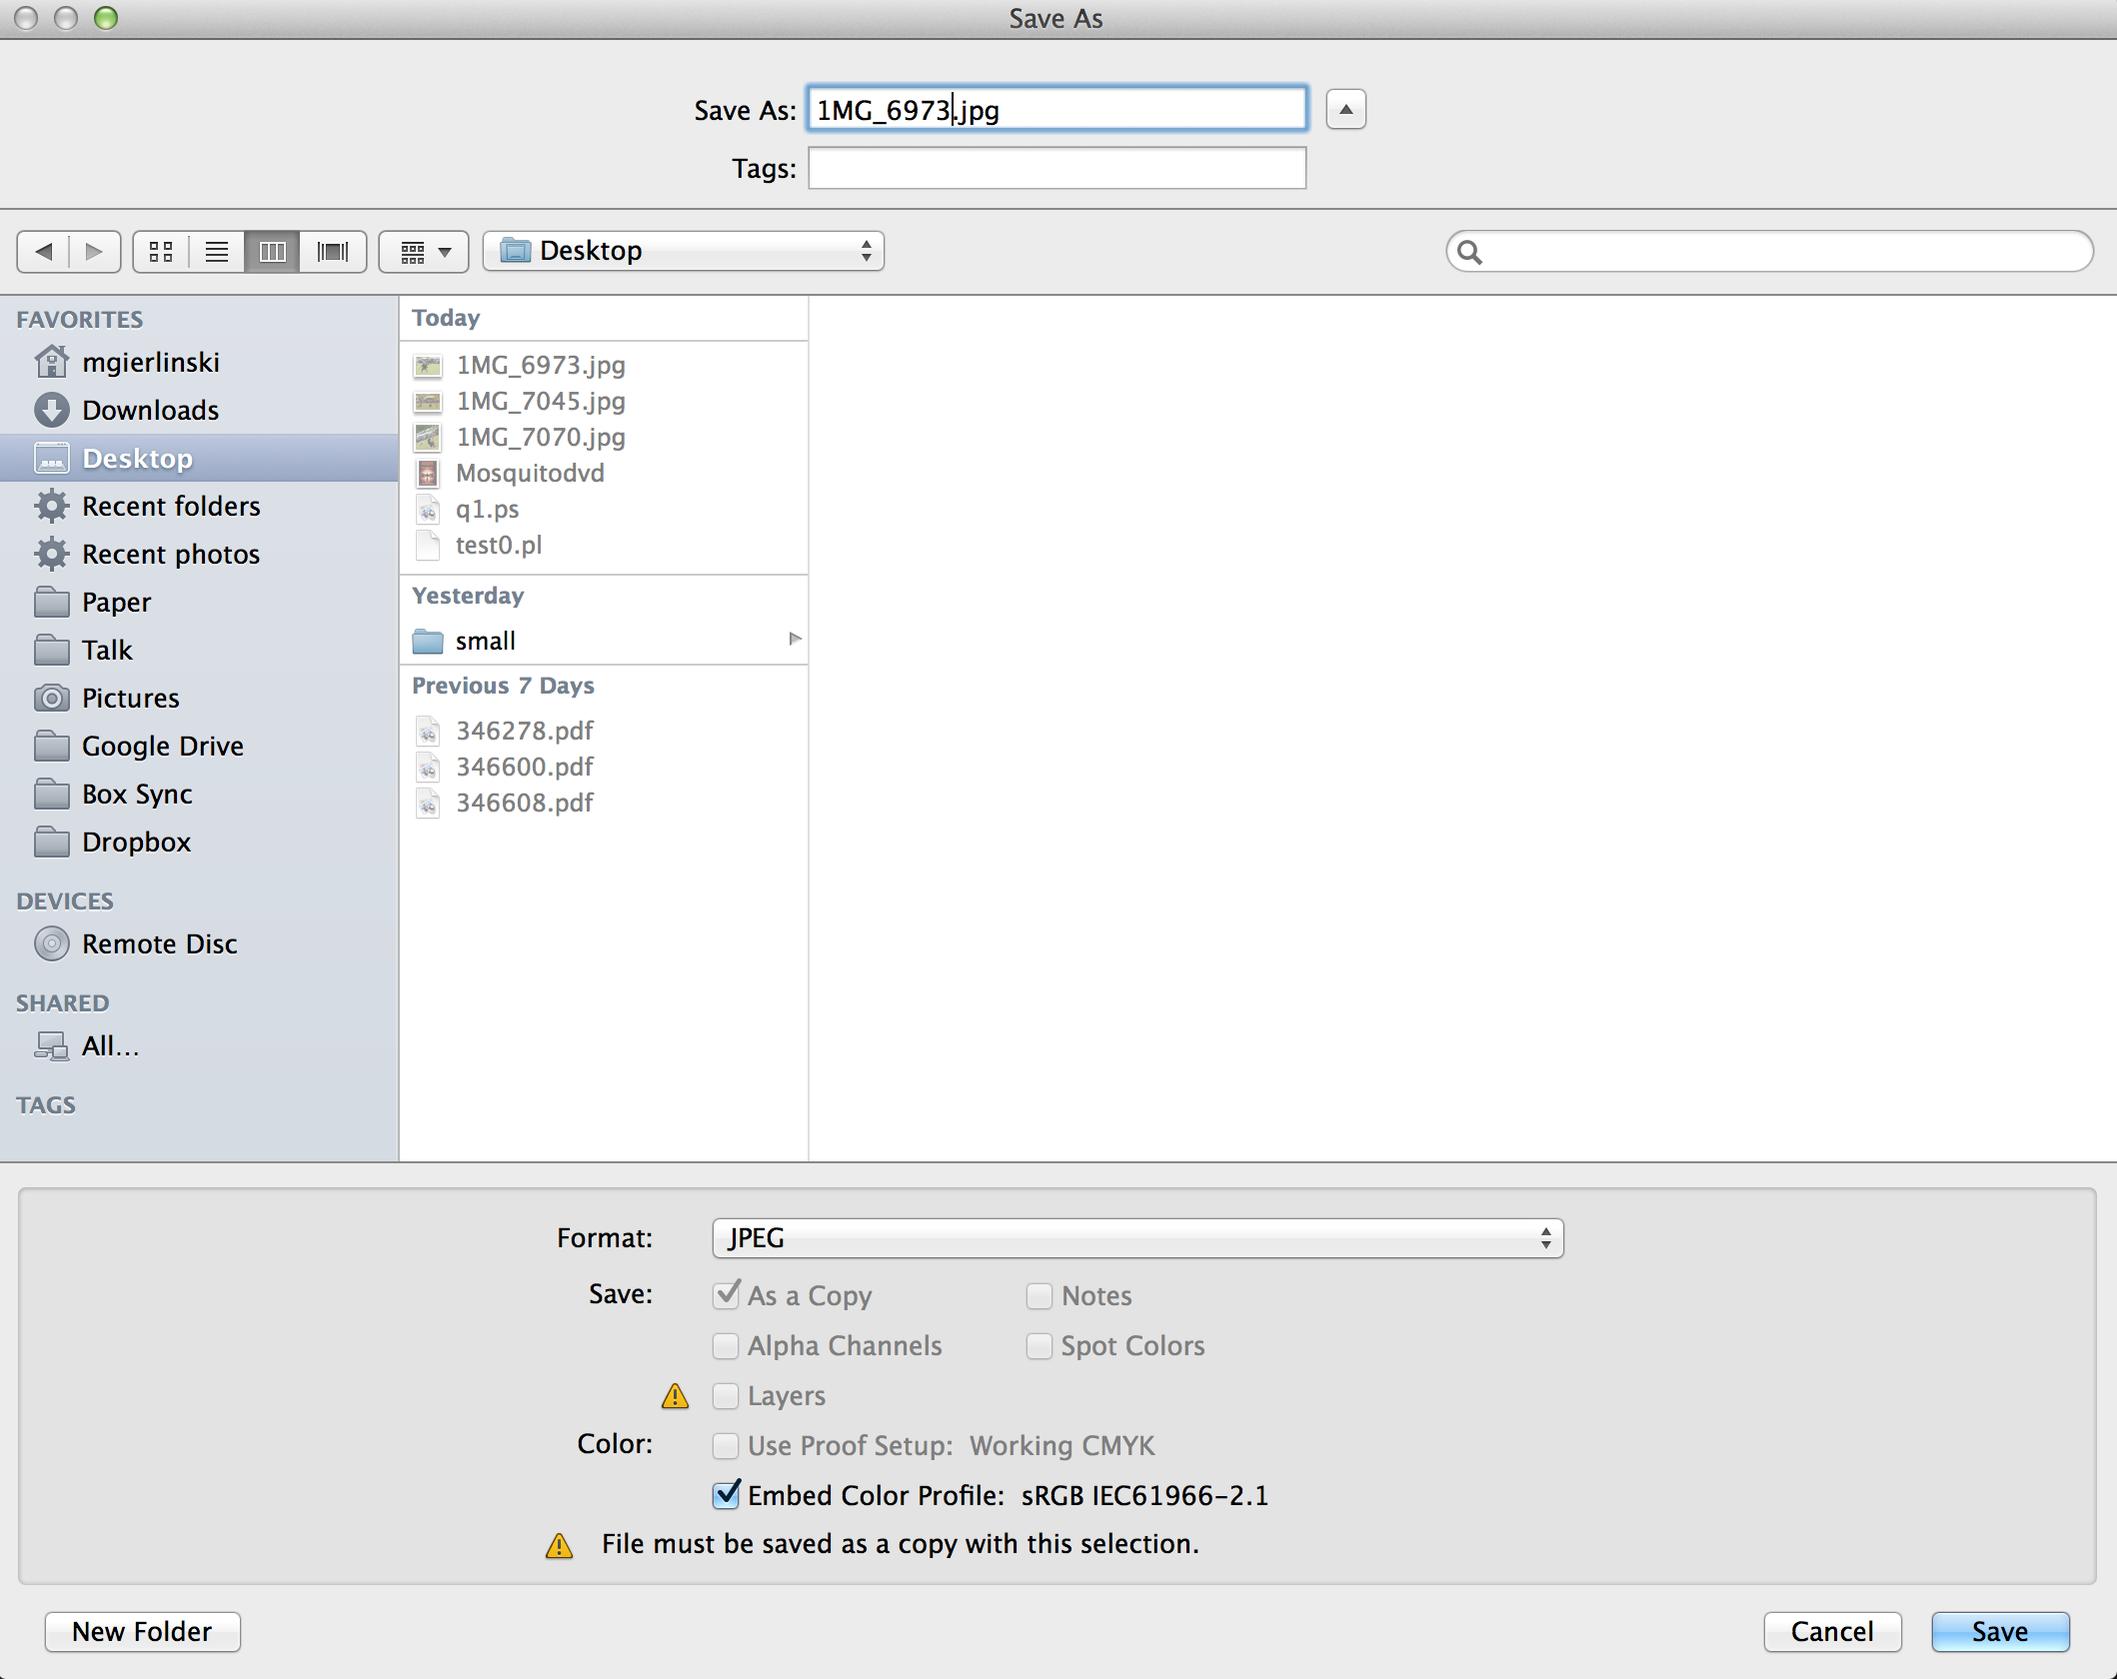This screenshot has height=1679, width=2117.
Task: Toggle the Embed Color Profile checkbox
Action: click(x=726, y=1495)
